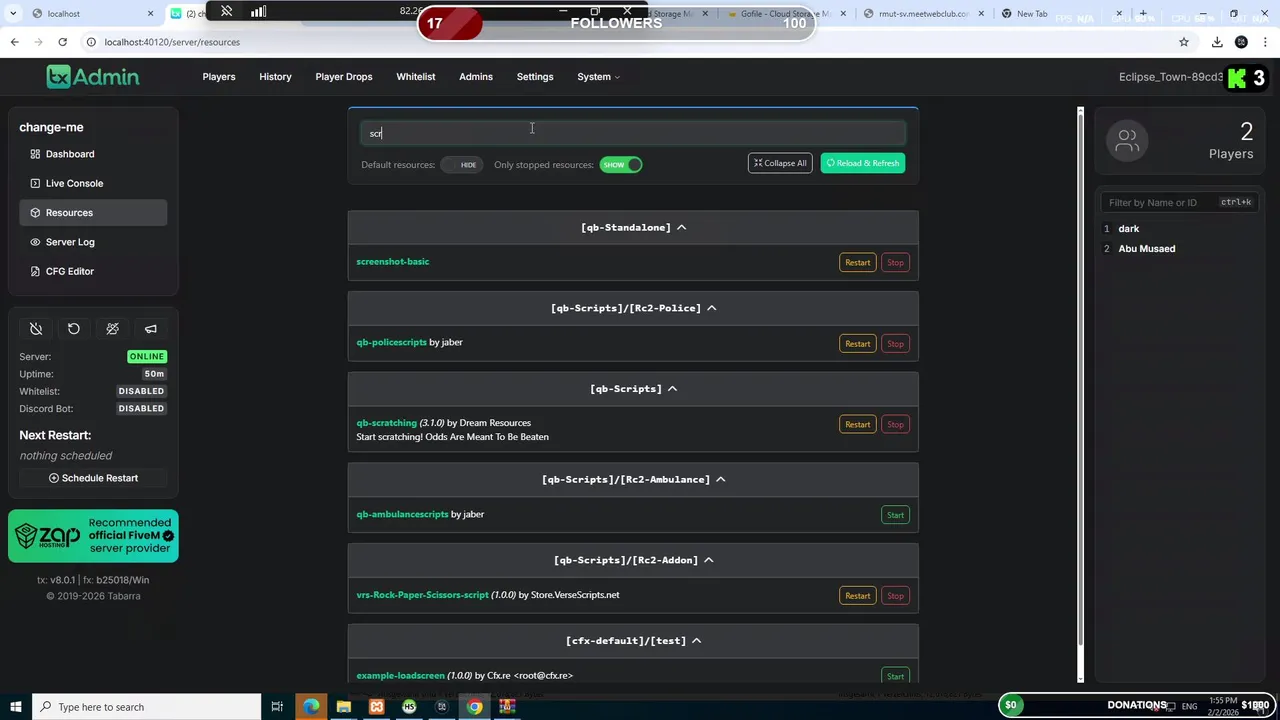Open Player Drops menu item

pyautogui.click(x=344, y=76)
